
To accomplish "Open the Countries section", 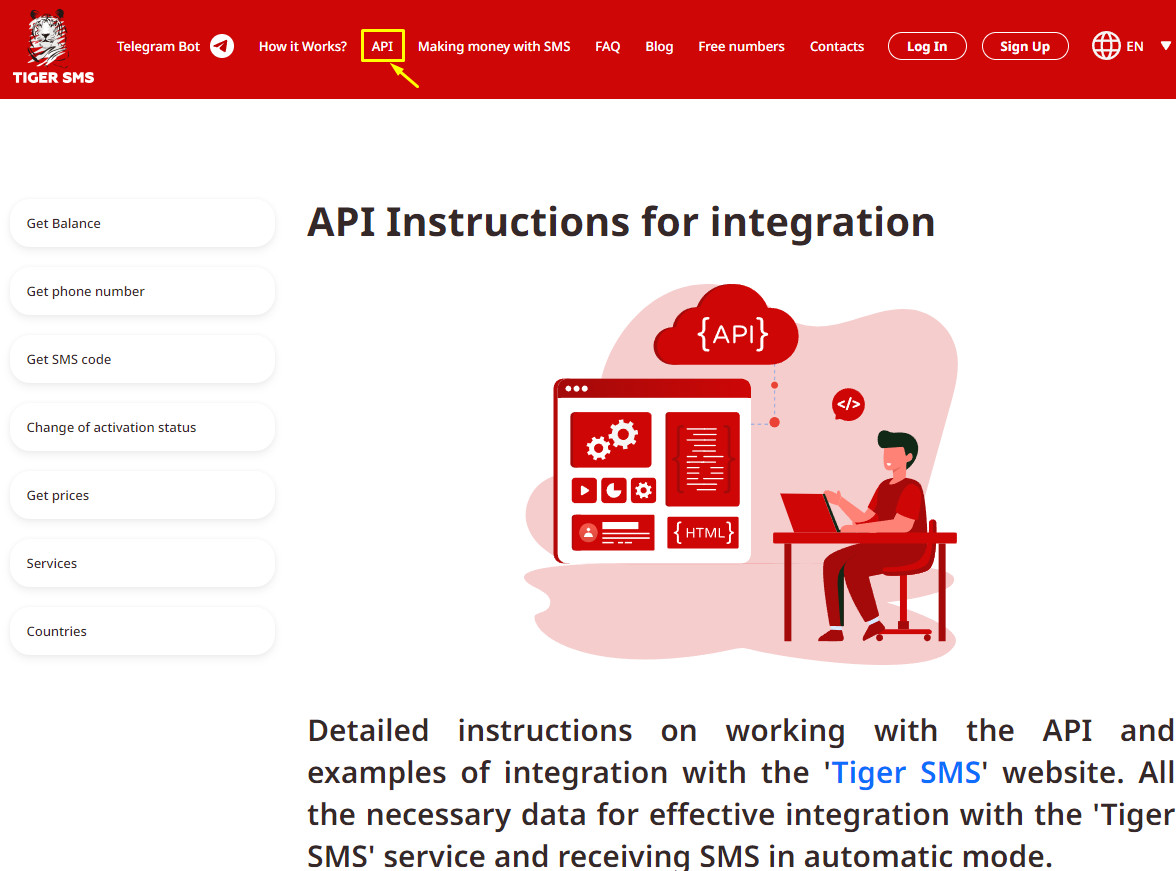I will pyautogui.click(x=142, y=632).
